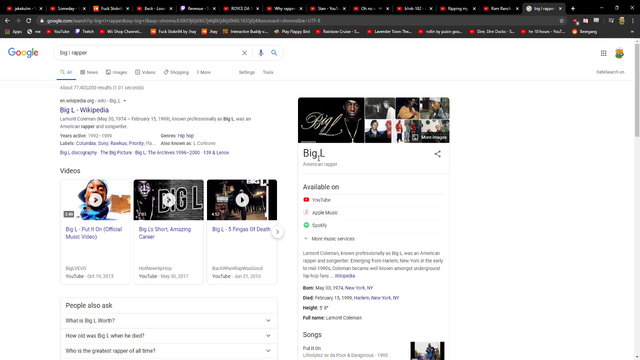Click 'Harlem' death place link

pyautogui.click(x=362, y=298)
